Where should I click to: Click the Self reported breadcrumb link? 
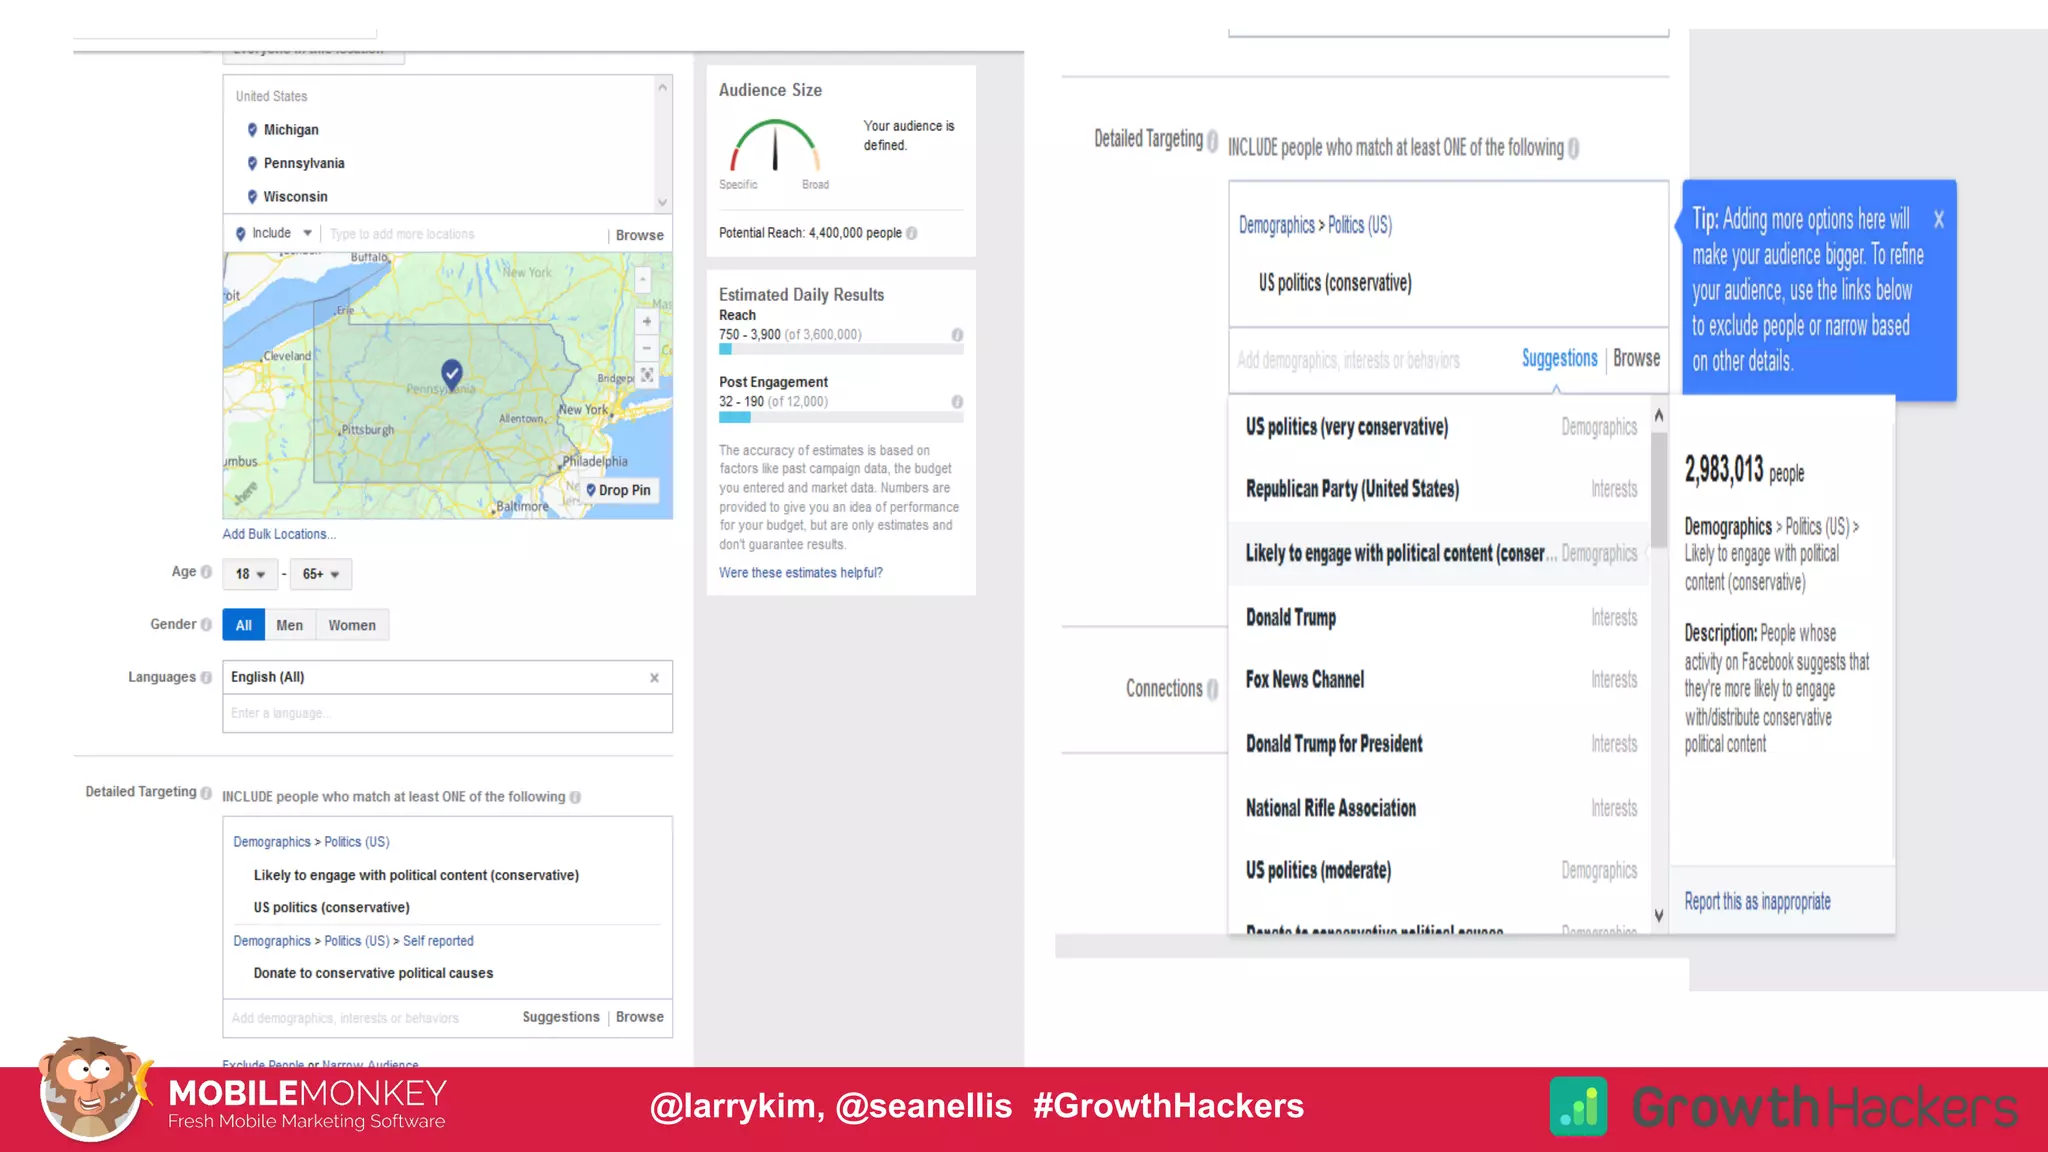tap(438, 941)
